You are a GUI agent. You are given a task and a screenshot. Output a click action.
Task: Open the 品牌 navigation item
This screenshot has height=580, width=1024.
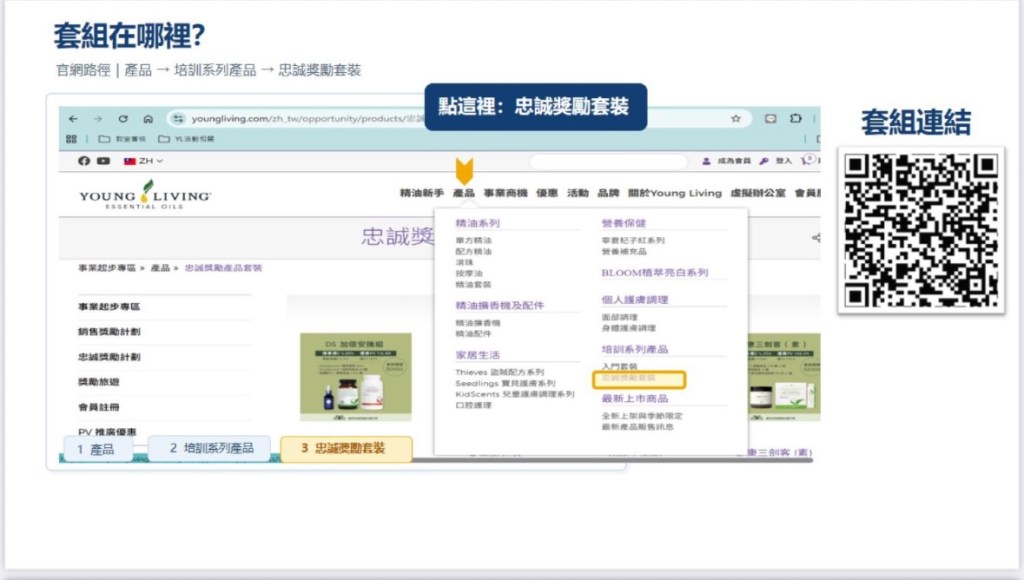tap(608, 193)
